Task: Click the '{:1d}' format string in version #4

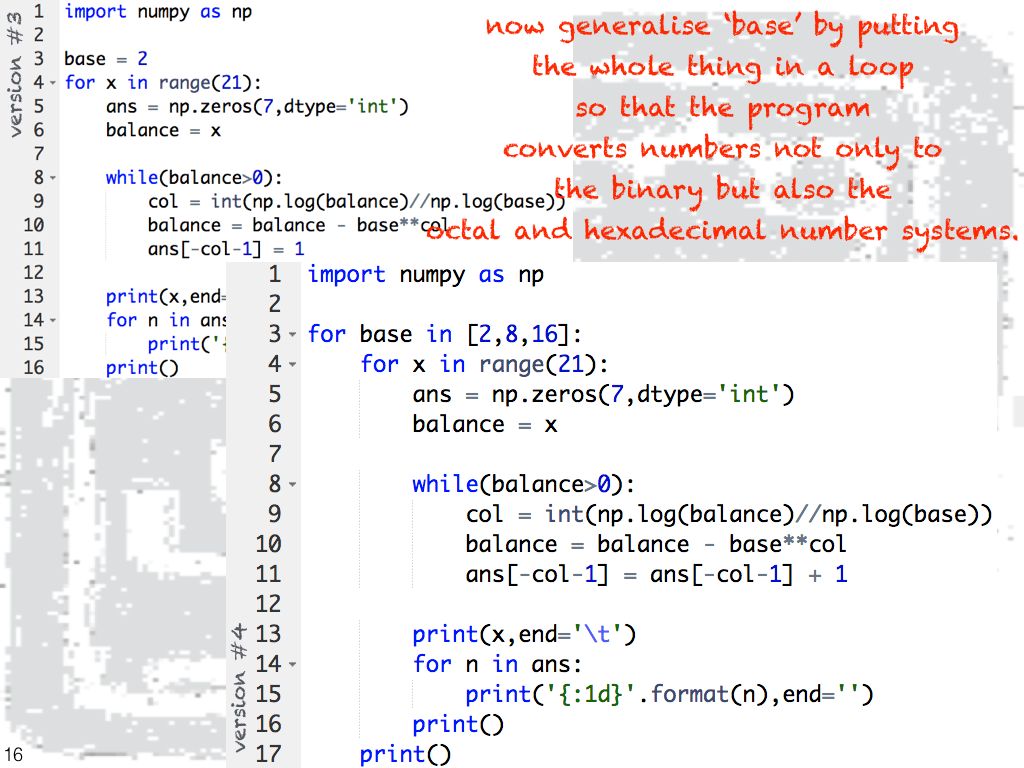Action: pyautogui.click(x=591, y=694)
